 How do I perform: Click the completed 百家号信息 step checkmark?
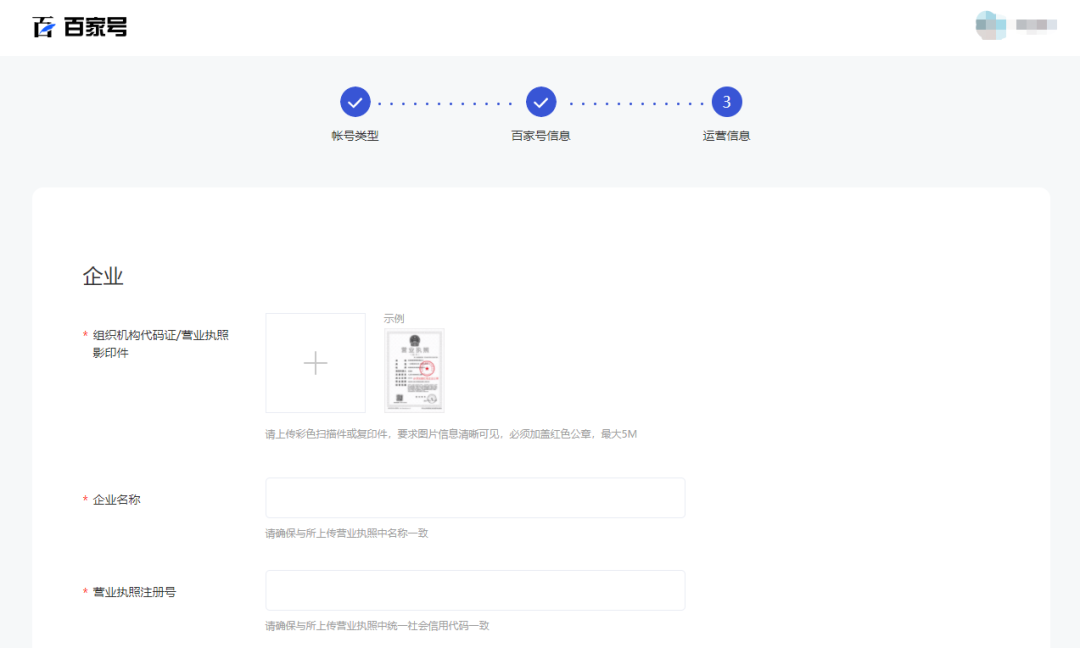point(540,101)
